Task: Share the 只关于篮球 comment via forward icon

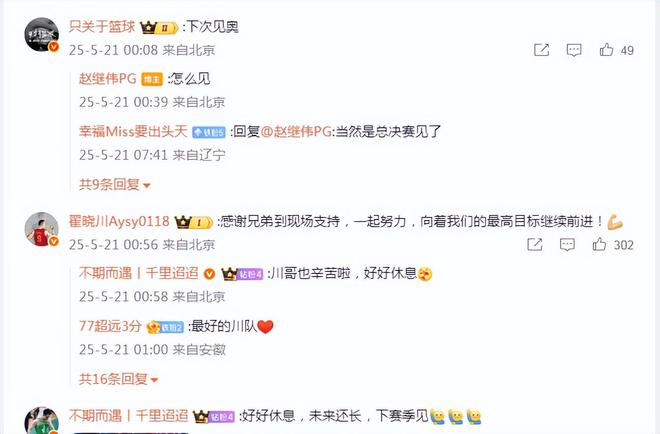Action: (x=541, y=50)
